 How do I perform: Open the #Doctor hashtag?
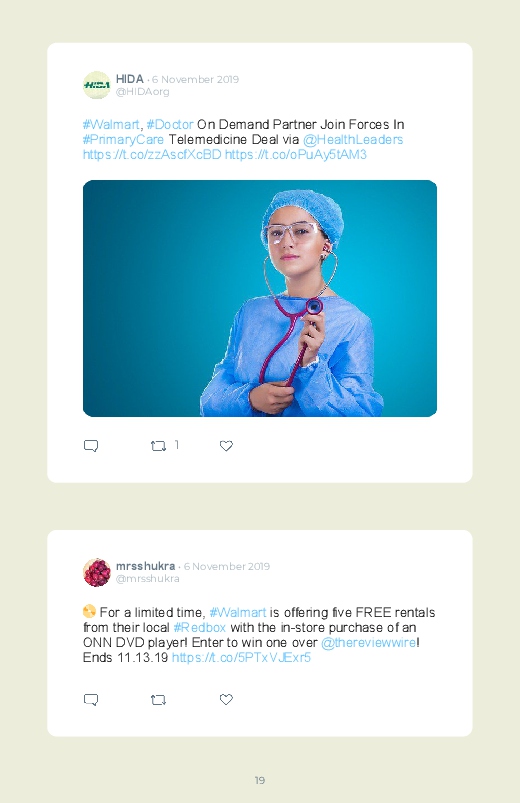(170, 124)
